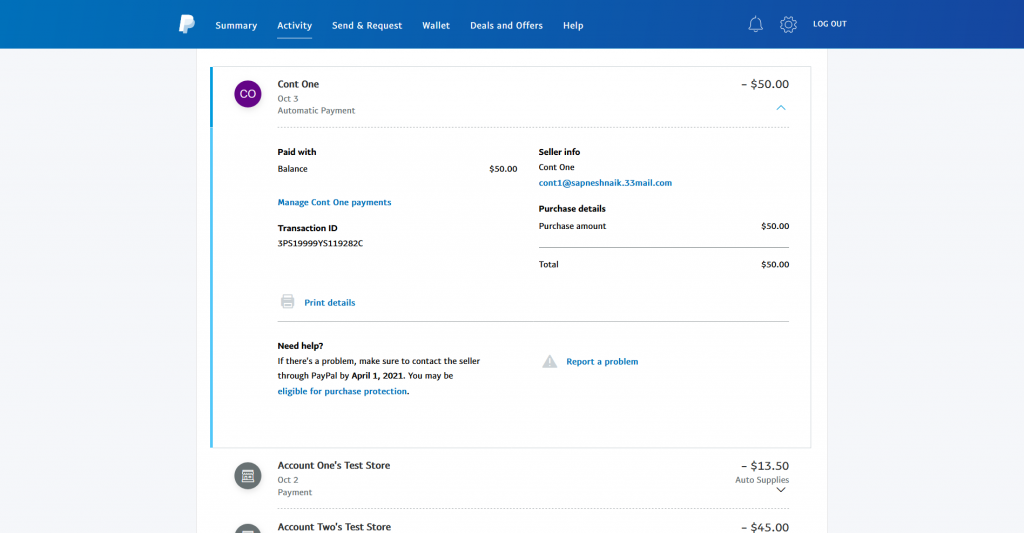This screenshot has width=1024, height=533.
Task: Open the Wallet tab
Action: pos(436,25)
